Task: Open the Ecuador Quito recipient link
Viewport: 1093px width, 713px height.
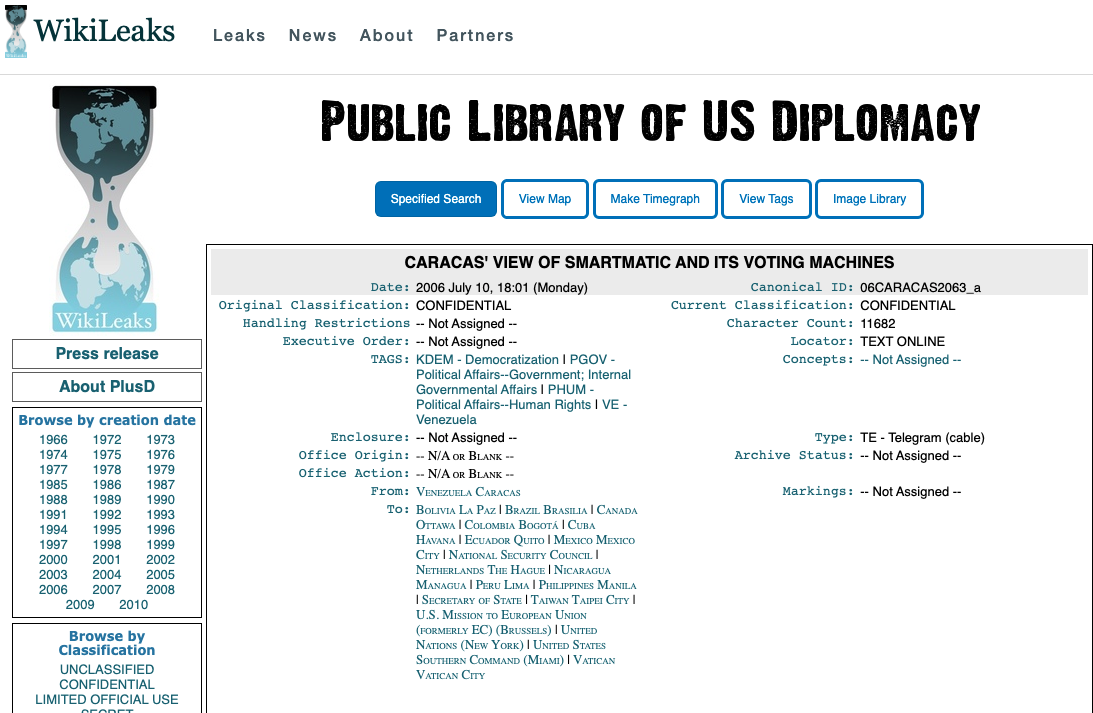Action: (x=504, y=540)
